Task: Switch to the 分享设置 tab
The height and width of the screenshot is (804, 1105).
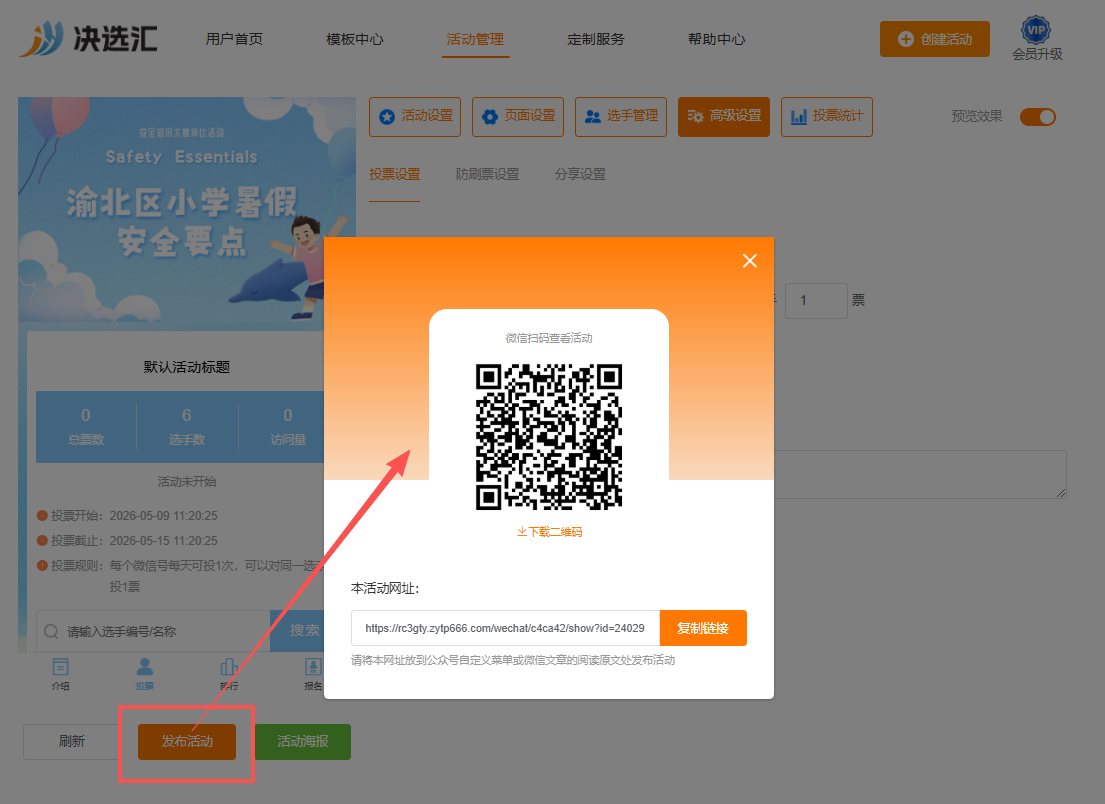Action: coord(580,174)
